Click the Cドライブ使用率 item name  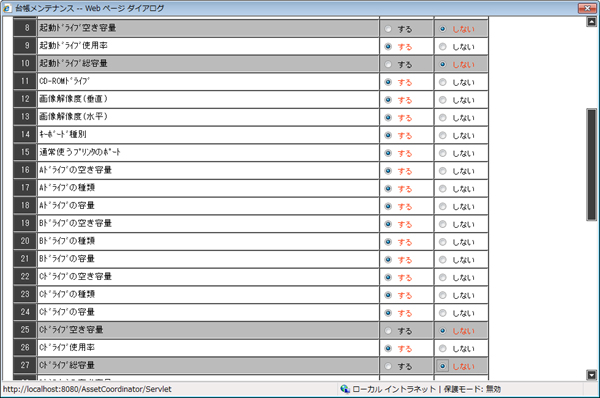pyautogui.click(x=67, y=347)
